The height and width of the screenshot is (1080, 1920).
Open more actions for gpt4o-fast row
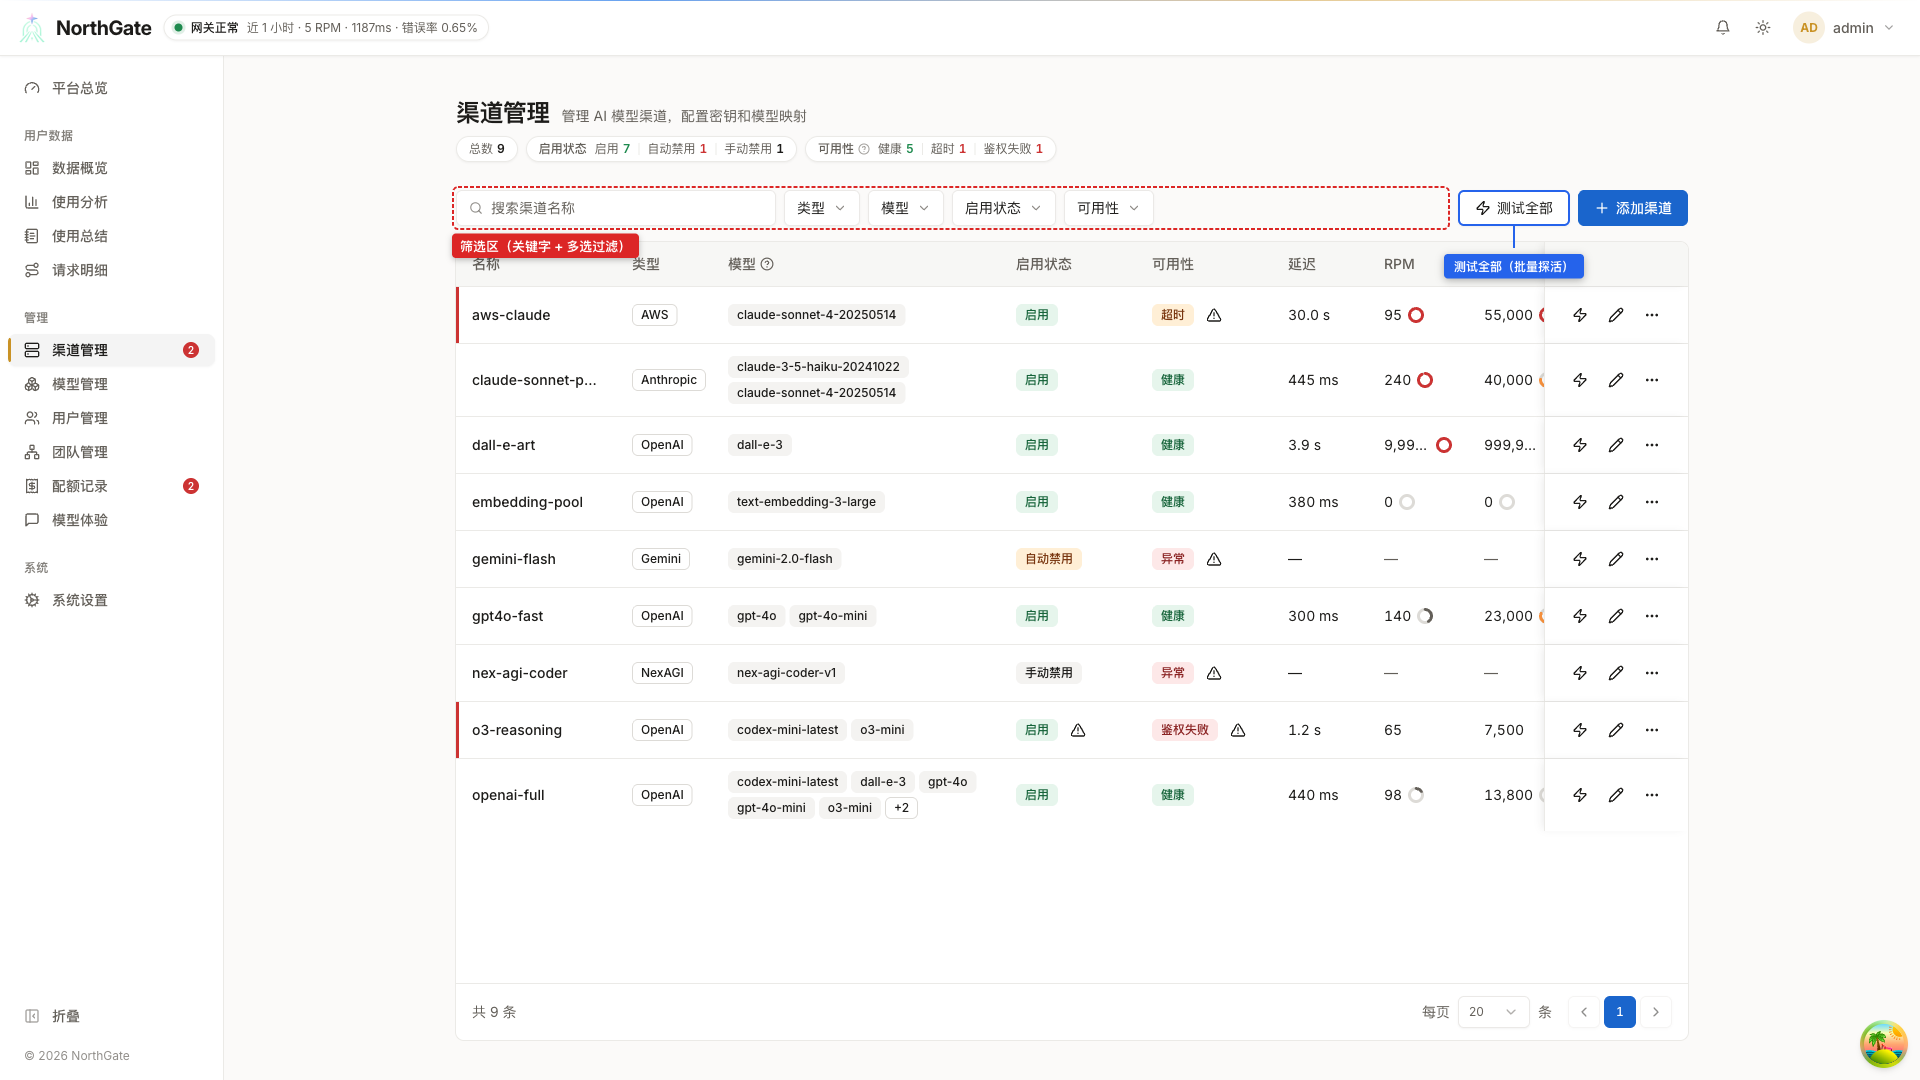[x=1652, y=616]
